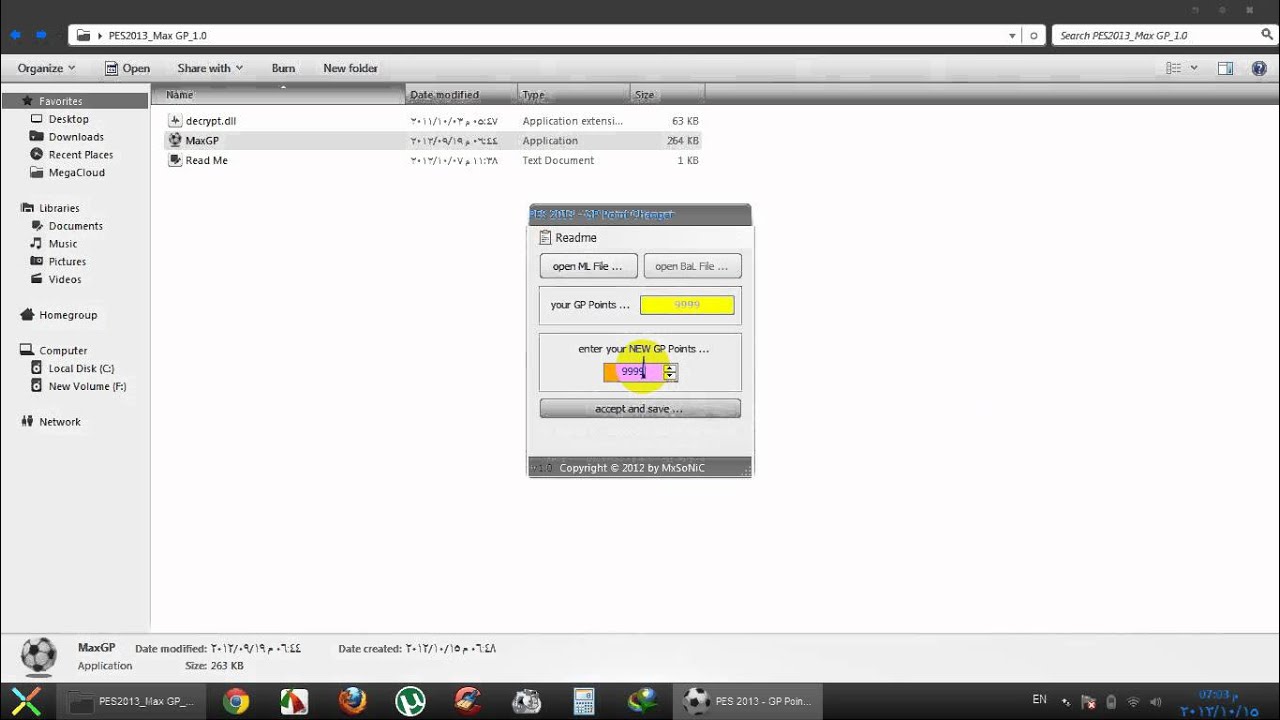Open Explorer help question mark icon

click(1259, 68)
